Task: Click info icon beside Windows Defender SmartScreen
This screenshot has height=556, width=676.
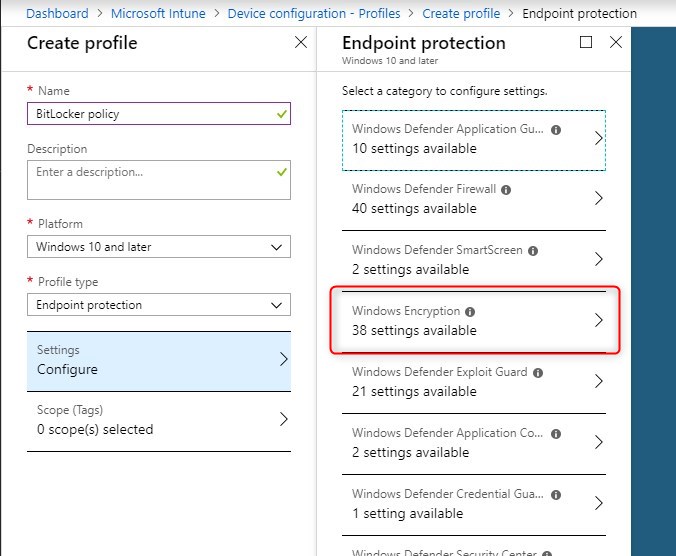Action: click(533, 251)
